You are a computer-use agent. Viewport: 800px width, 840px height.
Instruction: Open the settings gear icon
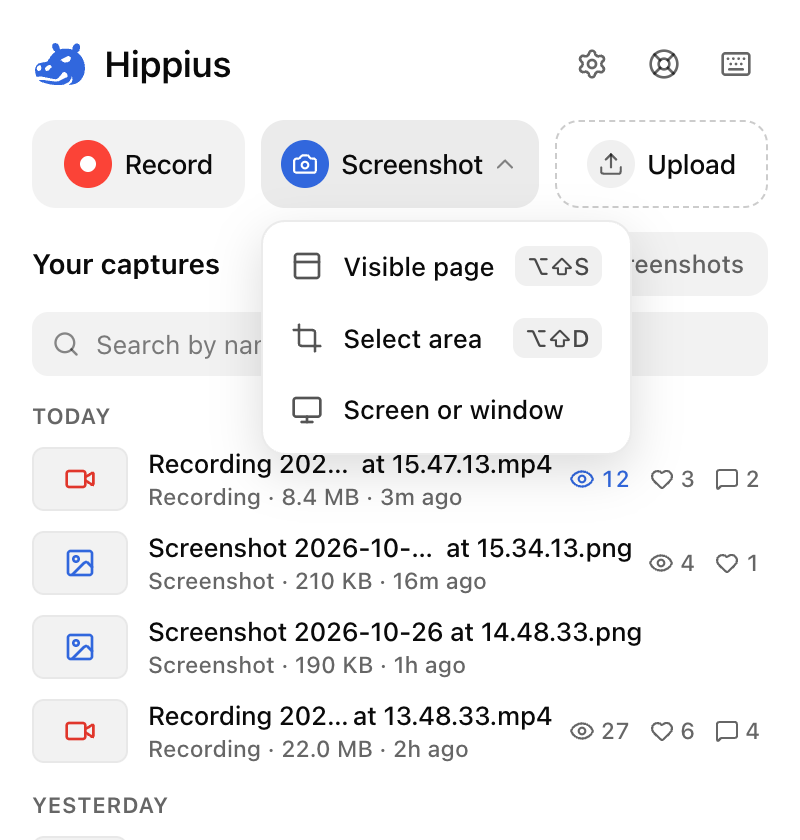[x=592, y=64]
